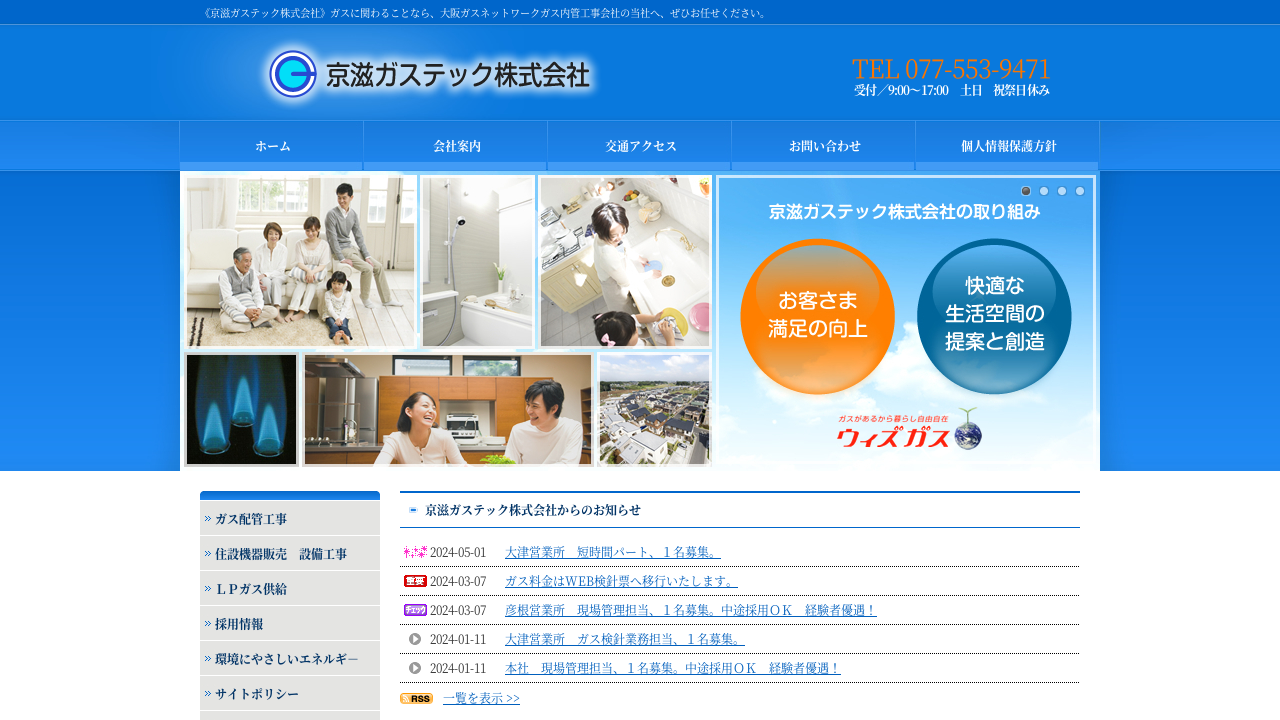Click the pink icon beside 2024-05-01 news

(x=415, y=553)
